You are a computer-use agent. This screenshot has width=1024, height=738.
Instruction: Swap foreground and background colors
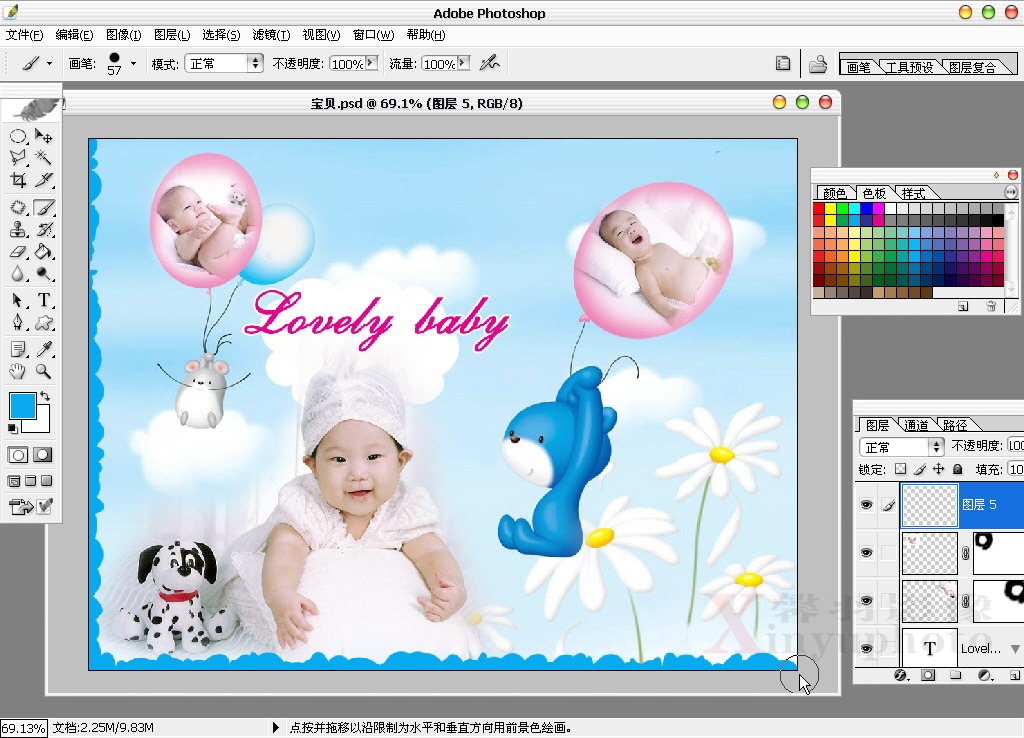(45, 396)
